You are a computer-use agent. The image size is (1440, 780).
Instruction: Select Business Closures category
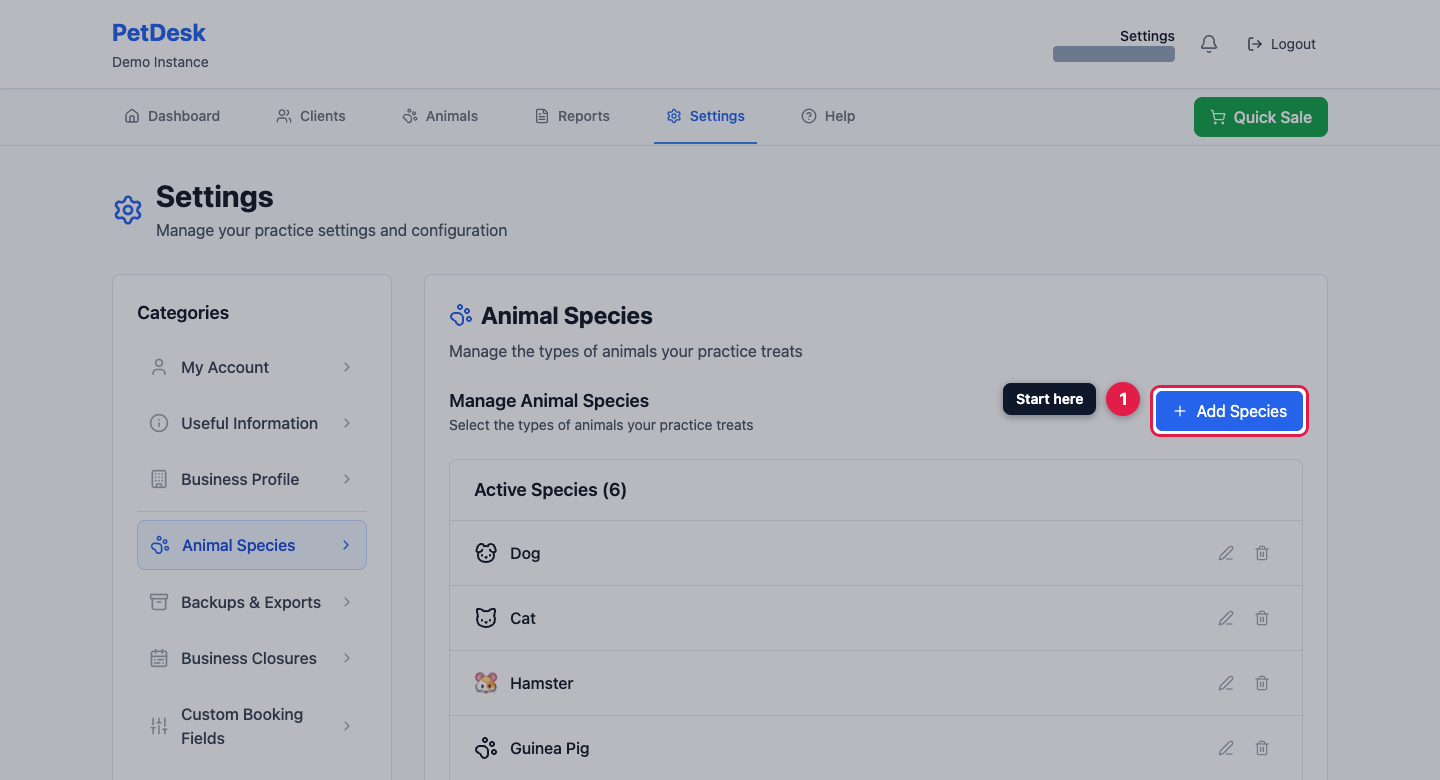pos(252,658)
